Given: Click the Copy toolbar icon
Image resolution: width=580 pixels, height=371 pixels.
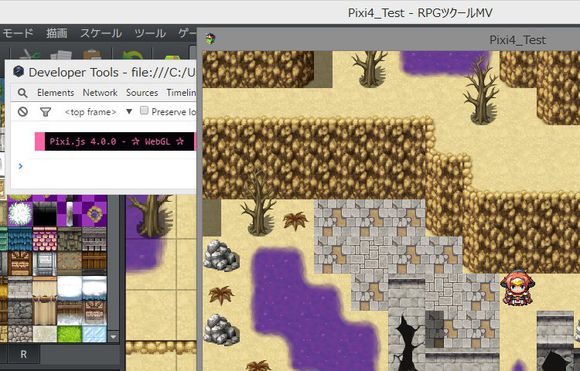Looking at the screenshot, I should [x=61, y=55].
